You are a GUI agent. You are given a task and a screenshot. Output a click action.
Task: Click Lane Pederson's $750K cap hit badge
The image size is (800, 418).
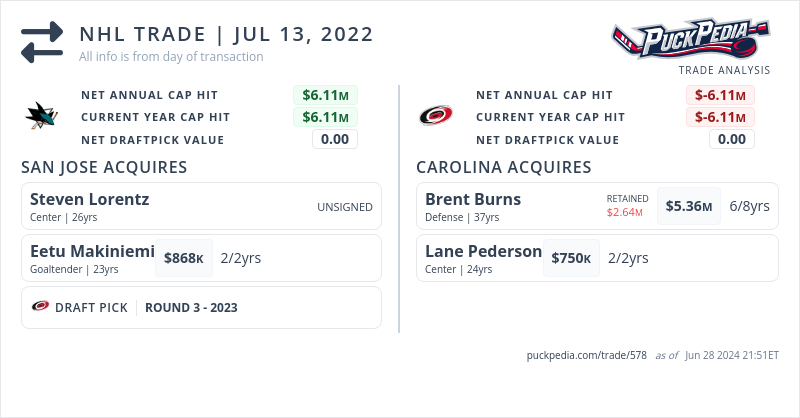(571, 258)
